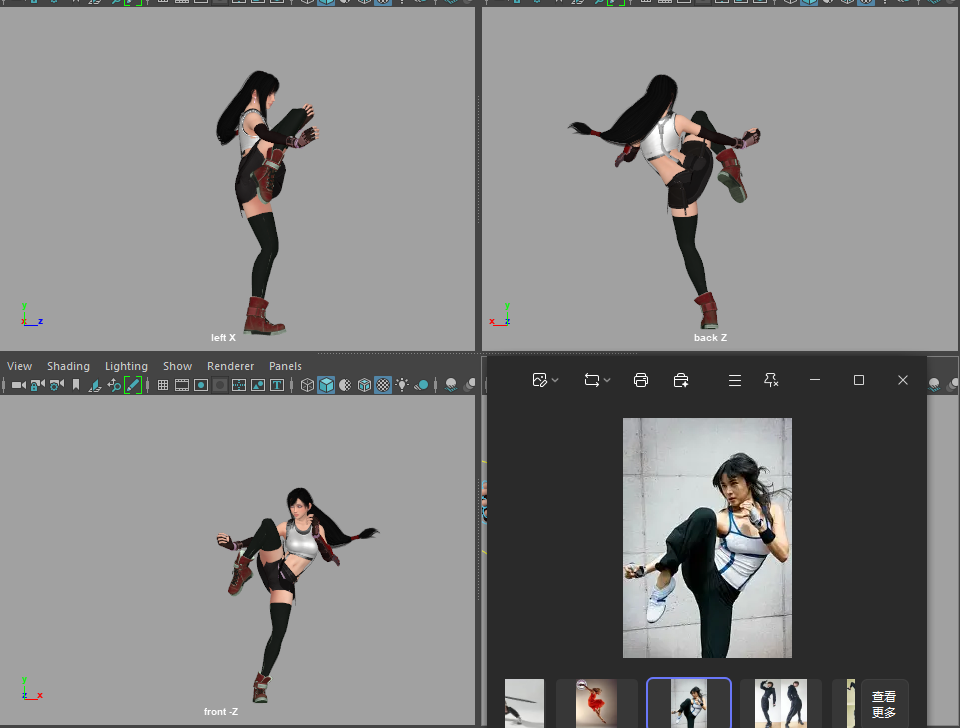Click the Motion Blur icon

click(470, 385)
